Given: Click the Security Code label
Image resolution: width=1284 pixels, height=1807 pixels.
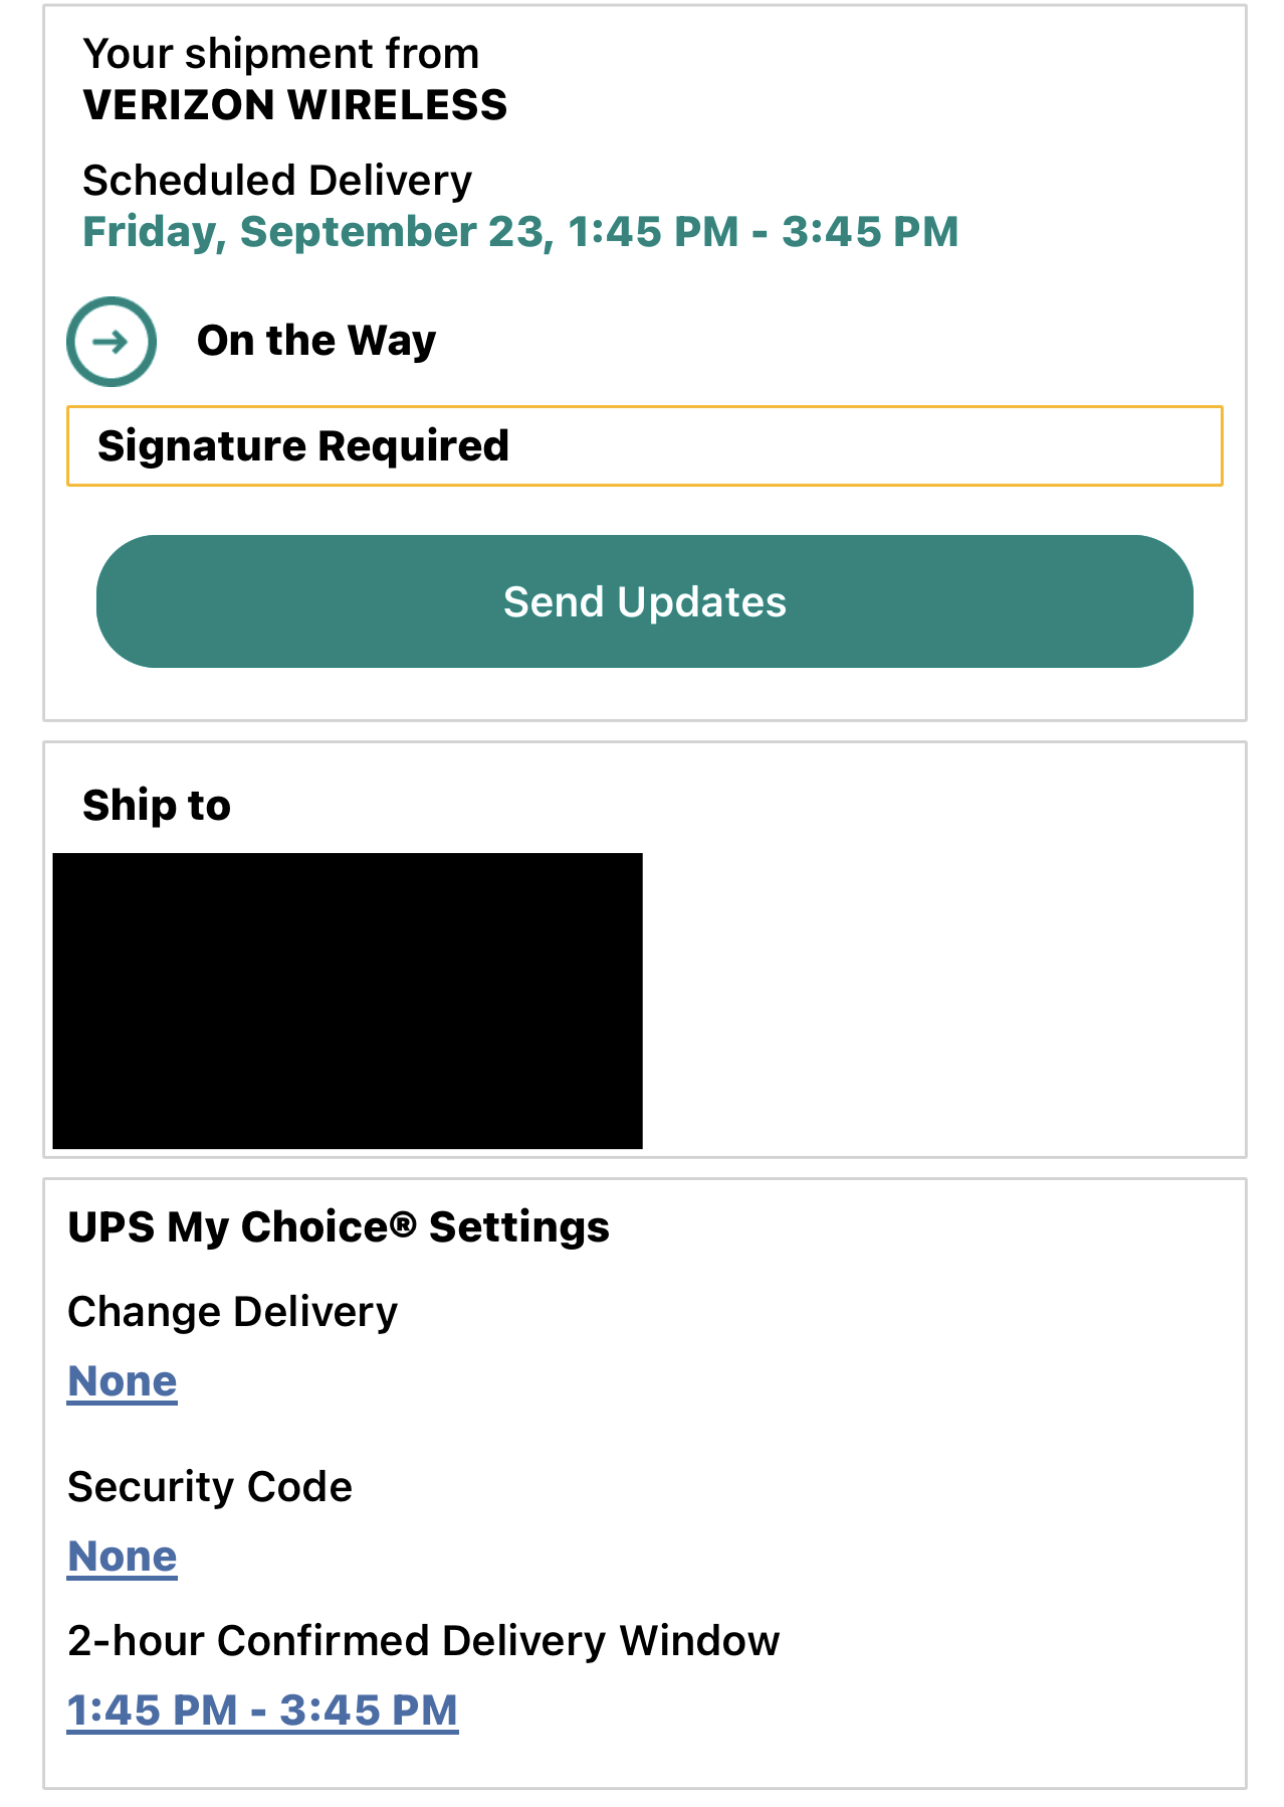Looking at the screenshot, I should (210, 1487).
